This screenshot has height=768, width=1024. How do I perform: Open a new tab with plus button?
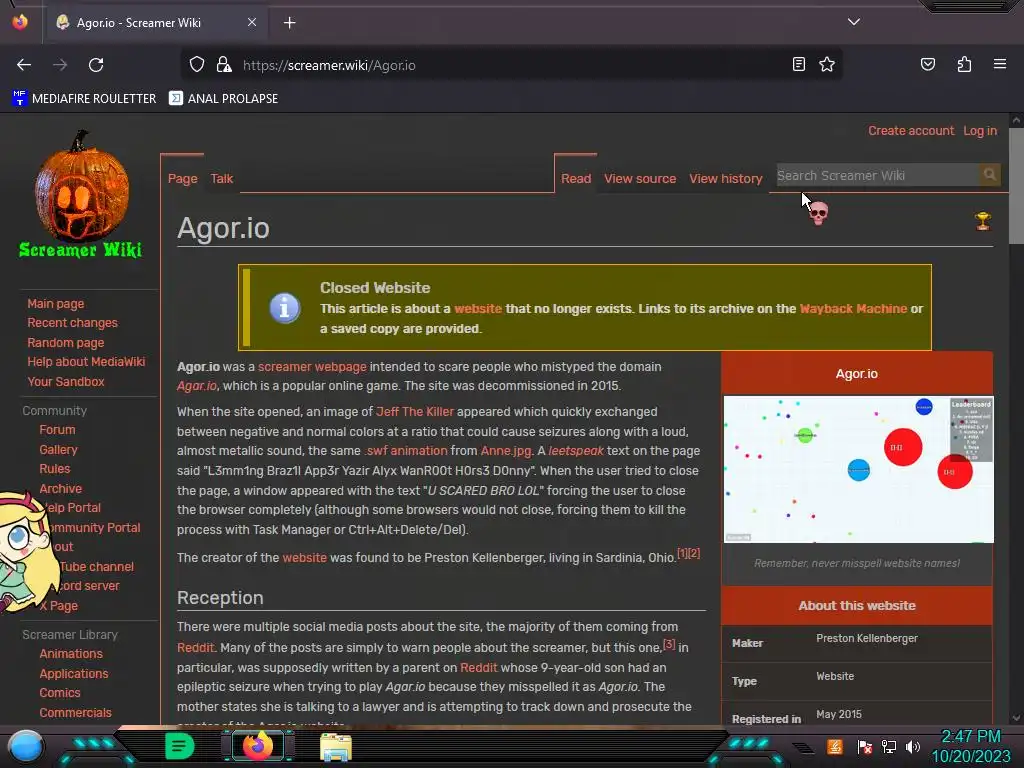[289, 23]
